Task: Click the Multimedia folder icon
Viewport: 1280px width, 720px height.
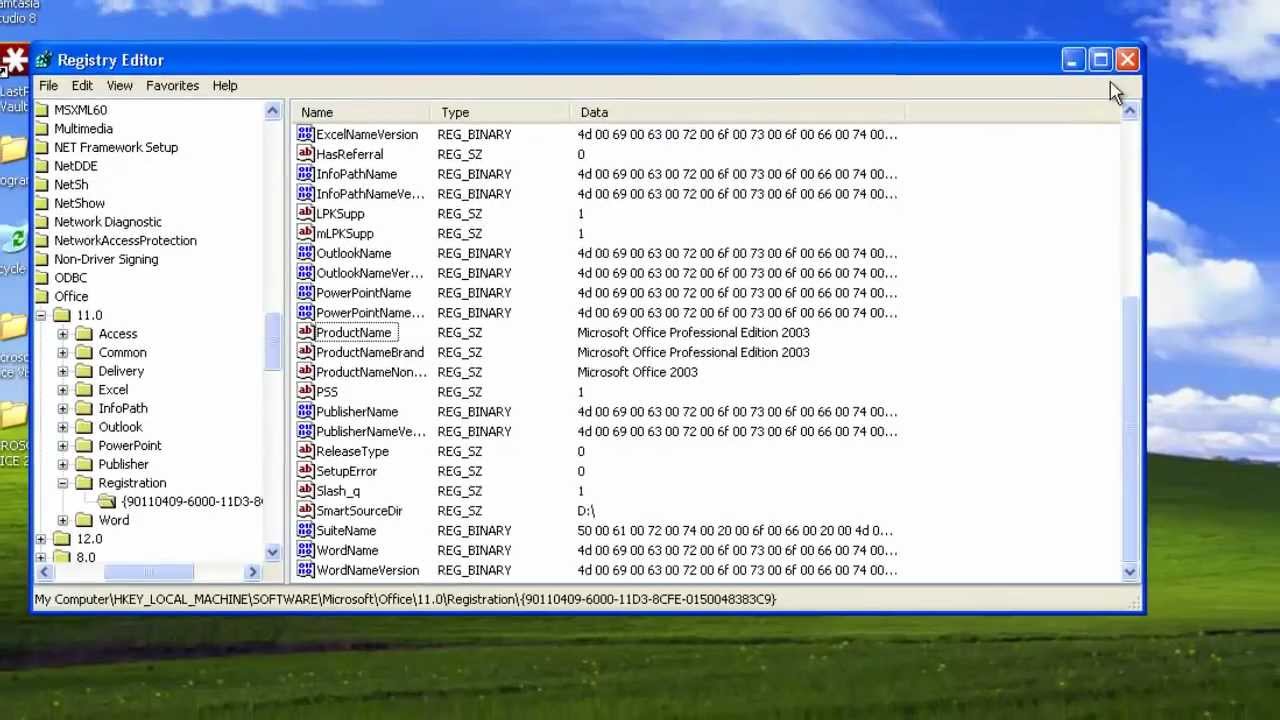Action: (41, 128)
